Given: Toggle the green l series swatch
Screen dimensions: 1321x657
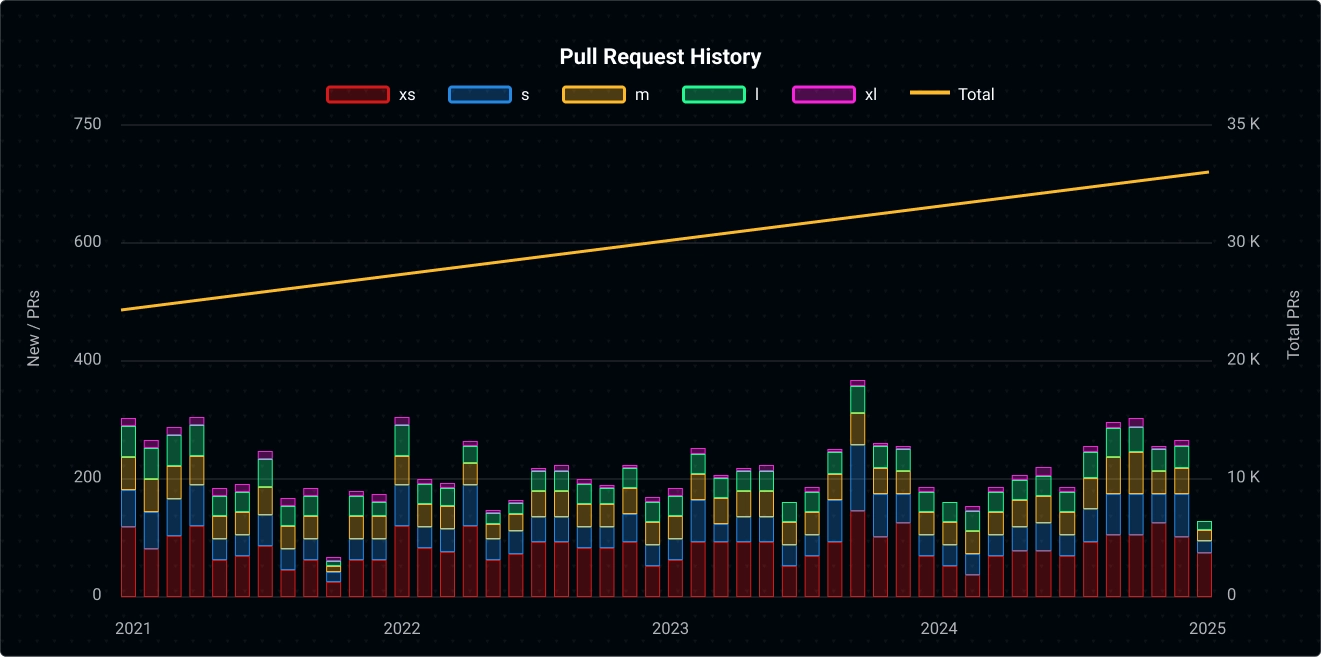Looking at the screenshot, I should (x=714, y=94).
